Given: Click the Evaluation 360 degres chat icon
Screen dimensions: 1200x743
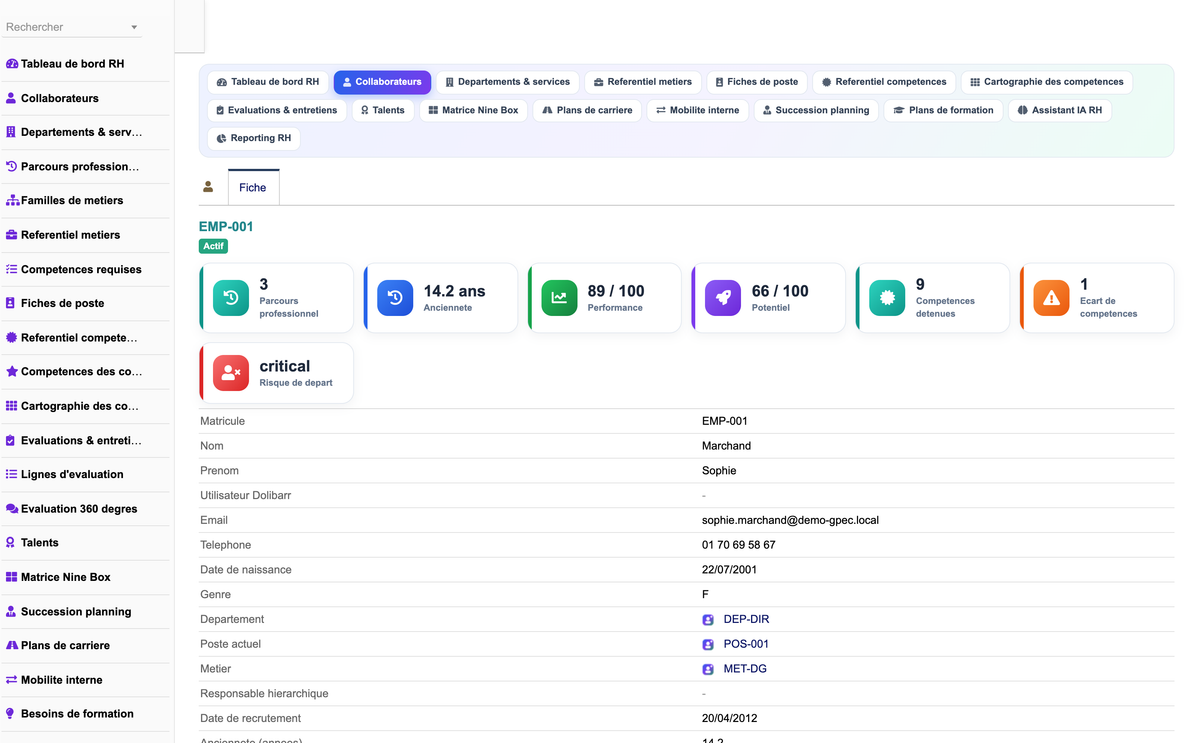Looking at the screenshot, I should [12, 509].
